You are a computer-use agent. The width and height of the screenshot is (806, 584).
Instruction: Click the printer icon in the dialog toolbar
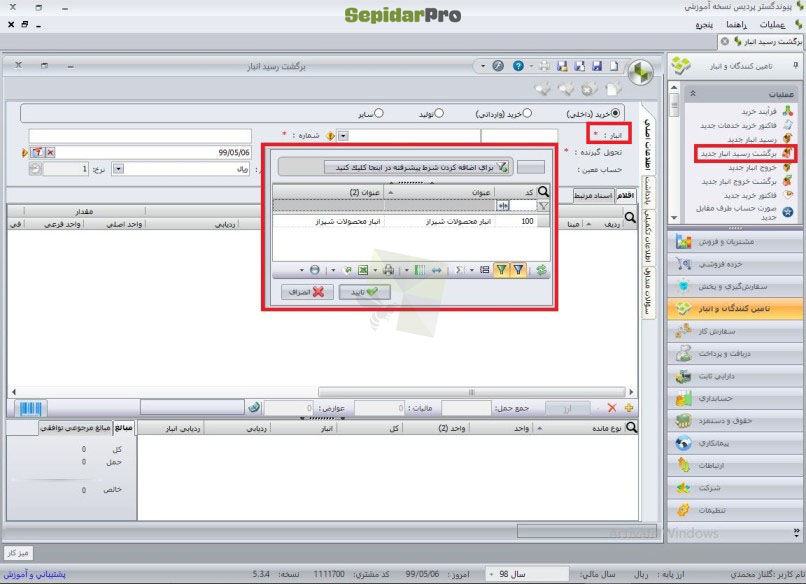click(x=389, y=270)
